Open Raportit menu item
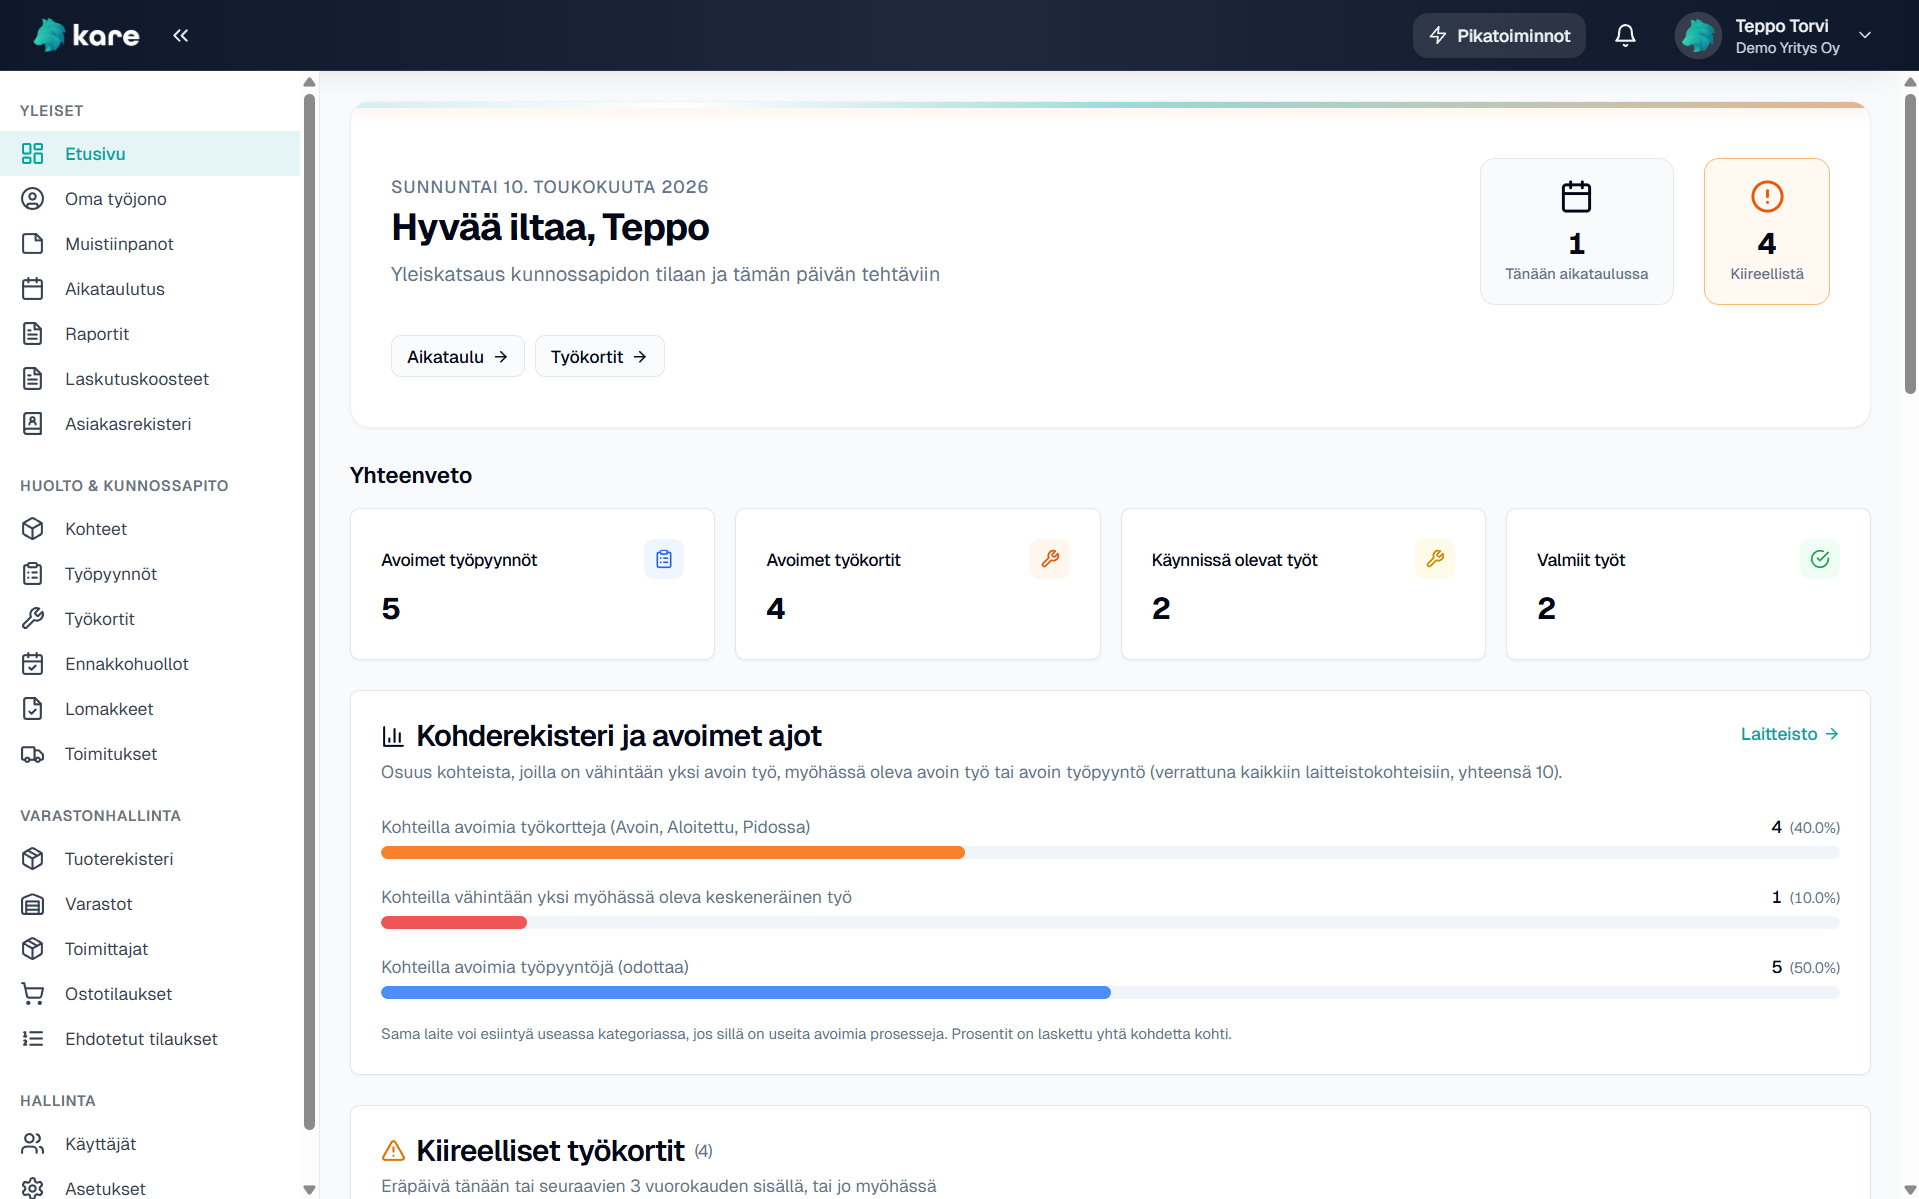1919x1199 pixels. (x=150, y=333)
